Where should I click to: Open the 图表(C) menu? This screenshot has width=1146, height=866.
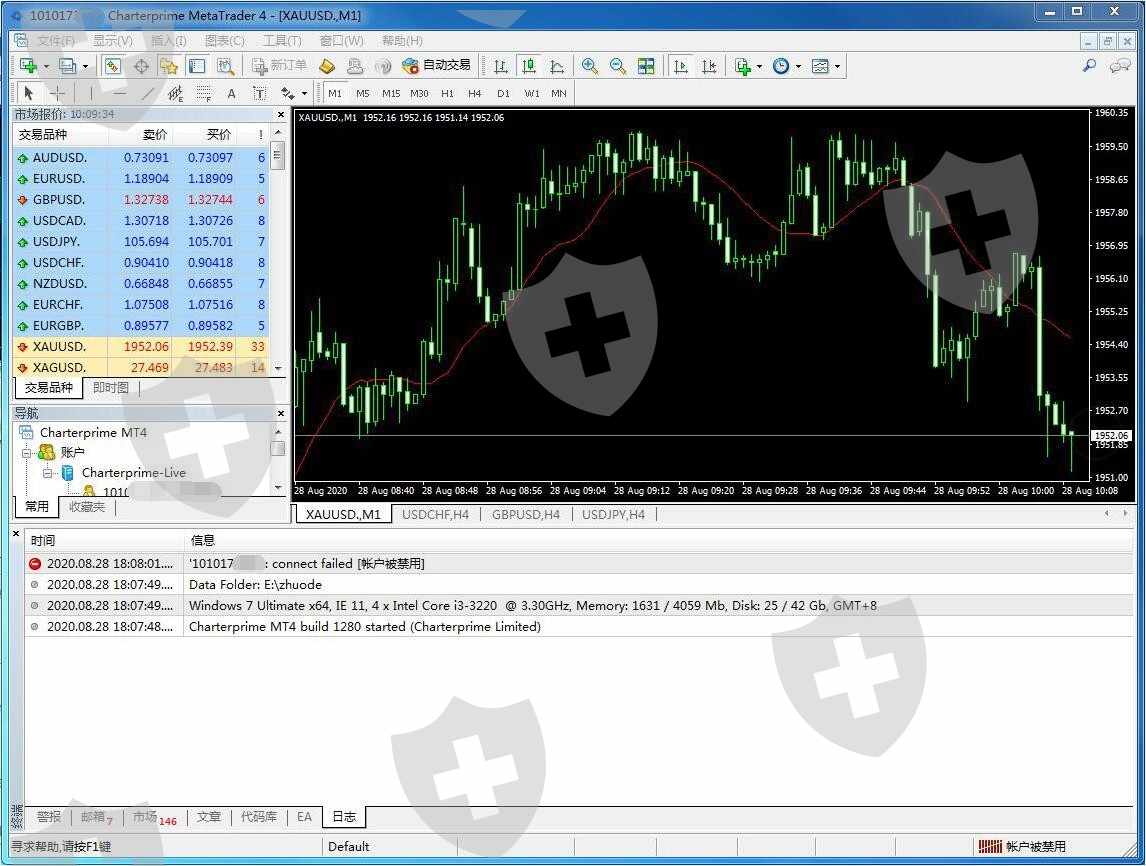[x=224, y=40]
